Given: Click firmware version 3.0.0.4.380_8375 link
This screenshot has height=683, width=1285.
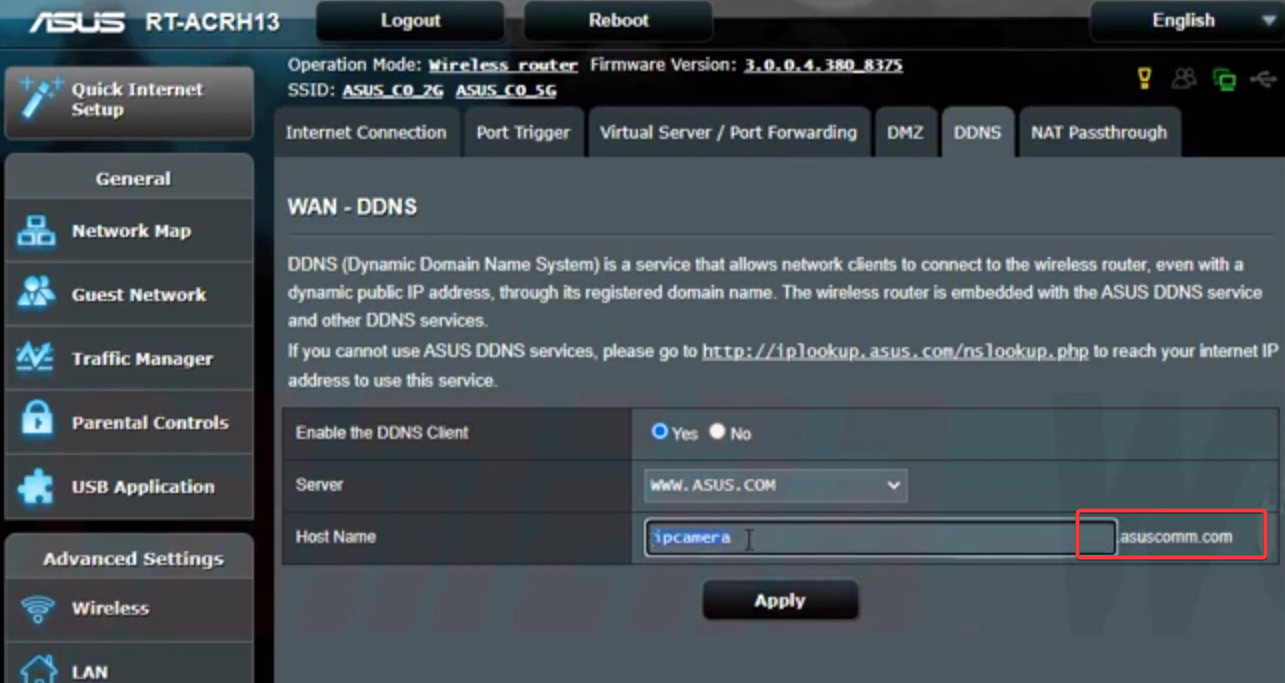Looking at the screenshot, I should (x=823, y=65).
